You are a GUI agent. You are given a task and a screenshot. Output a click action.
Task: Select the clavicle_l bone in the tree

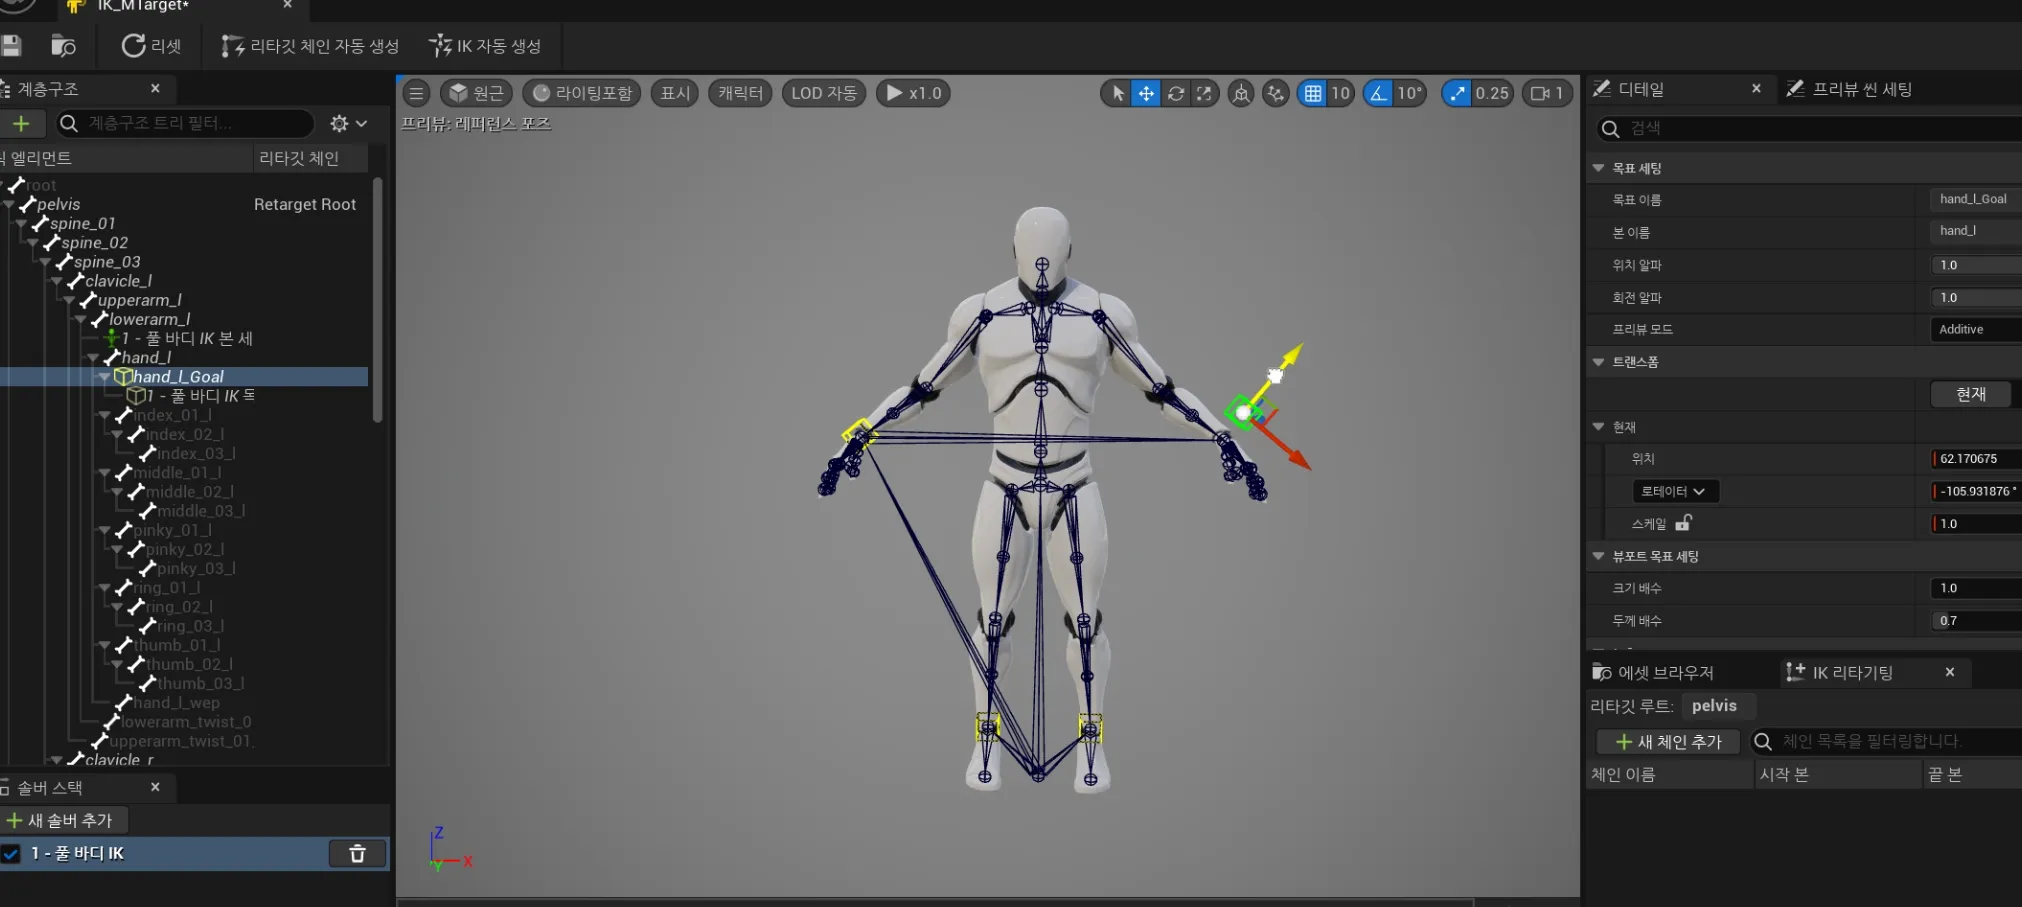[x=118, y=281]
